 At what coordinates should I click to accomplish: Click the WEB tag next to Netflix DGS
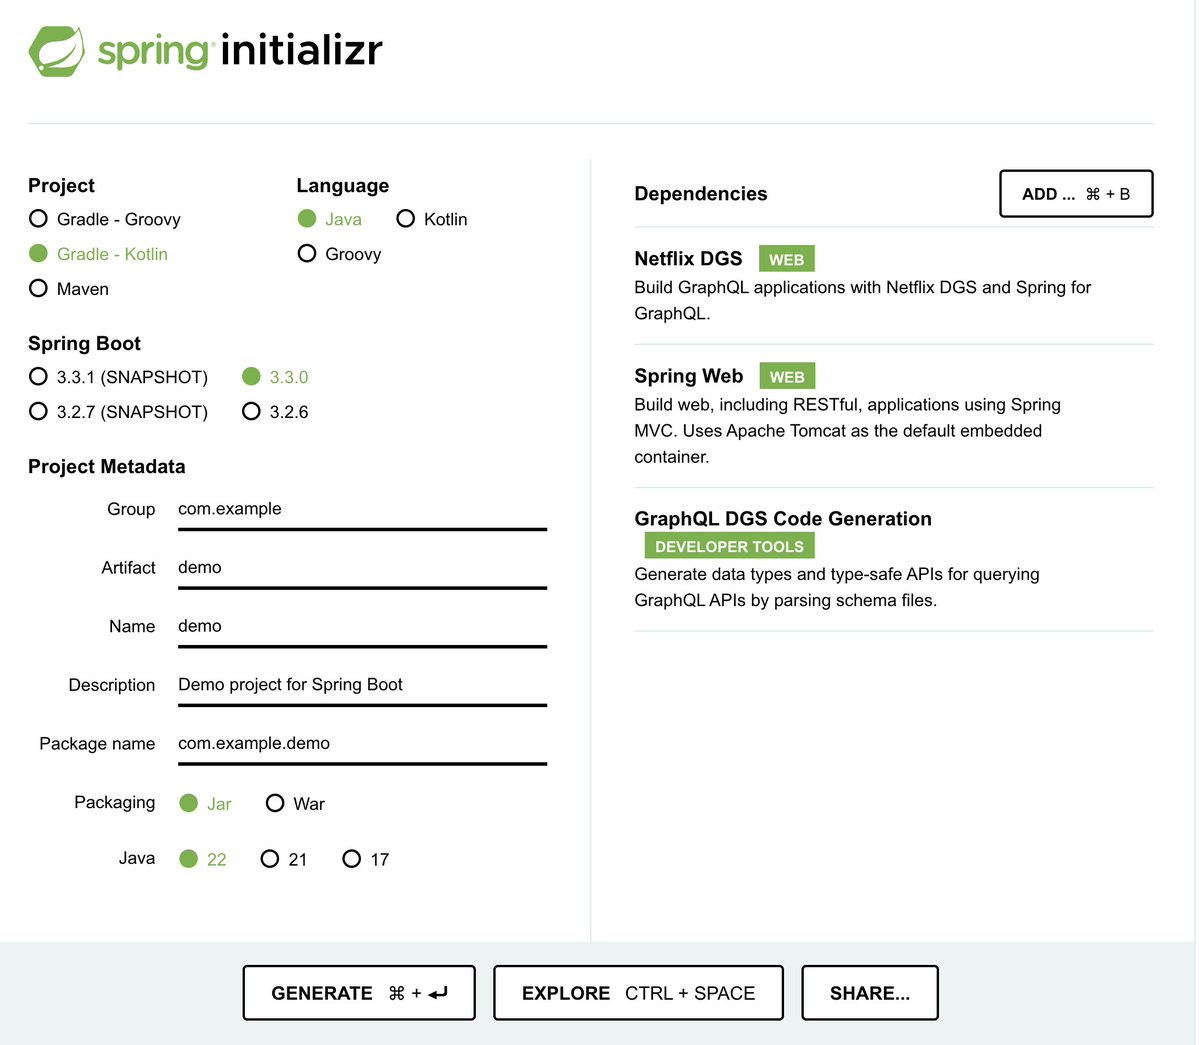point(787,259)
